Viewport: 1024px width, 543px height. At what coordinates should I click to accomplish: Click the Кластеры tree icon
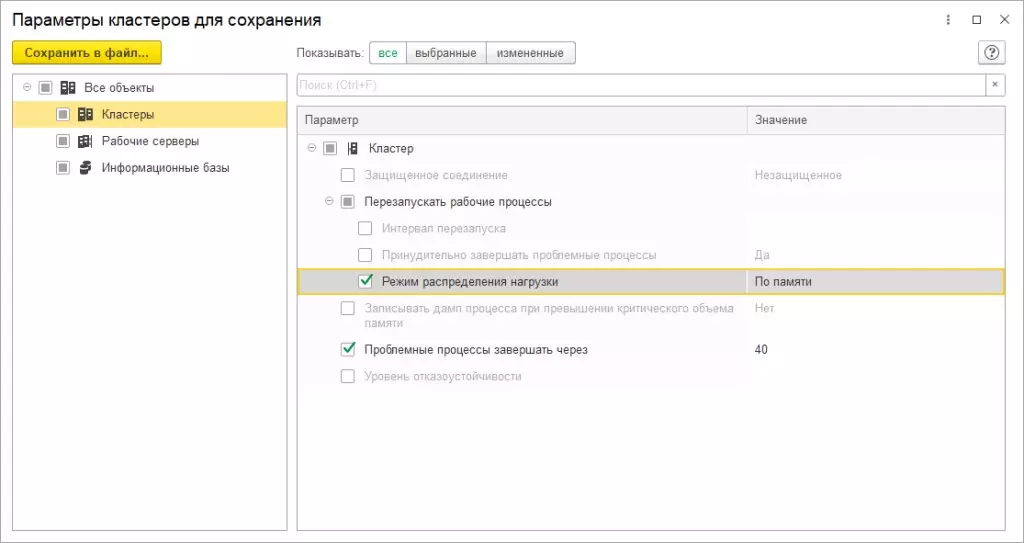(85, 114)
